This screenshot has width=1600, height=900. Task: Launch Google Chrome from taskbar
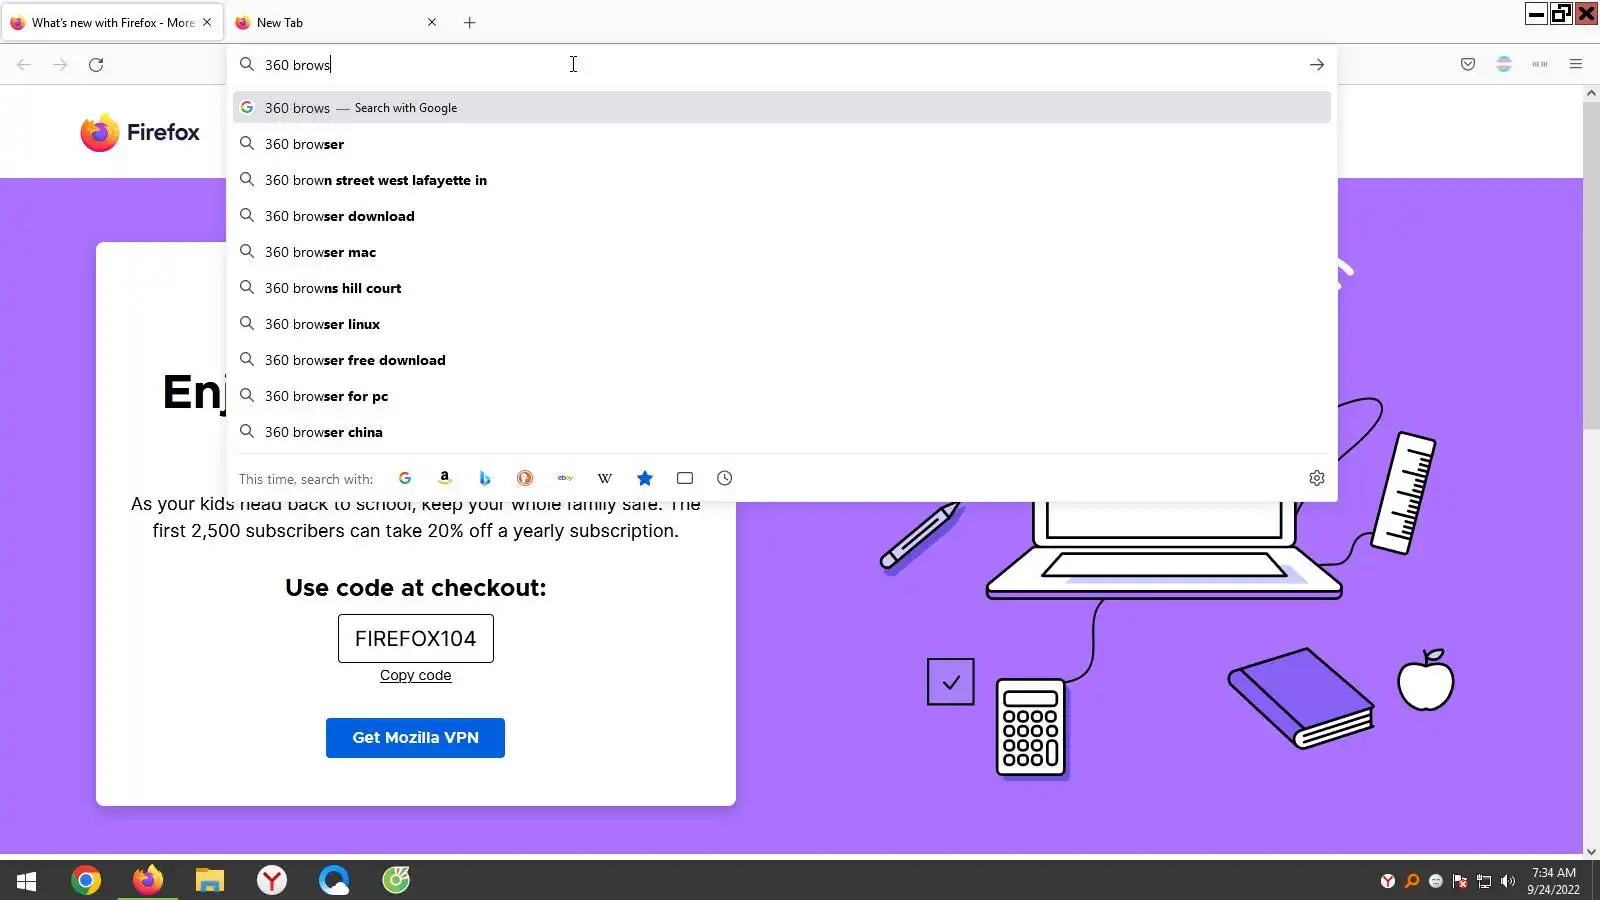click(86, 880)
